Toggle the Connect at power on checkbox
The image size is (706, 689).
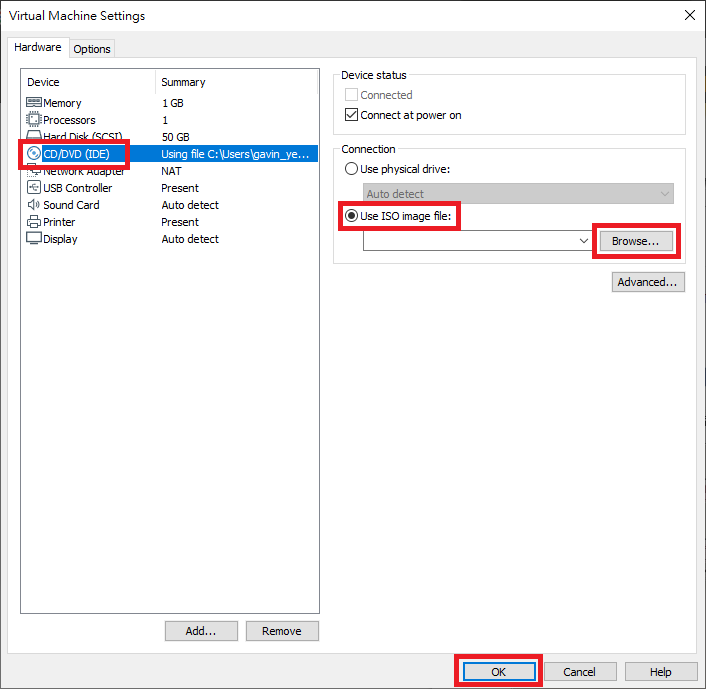[351, 115]
